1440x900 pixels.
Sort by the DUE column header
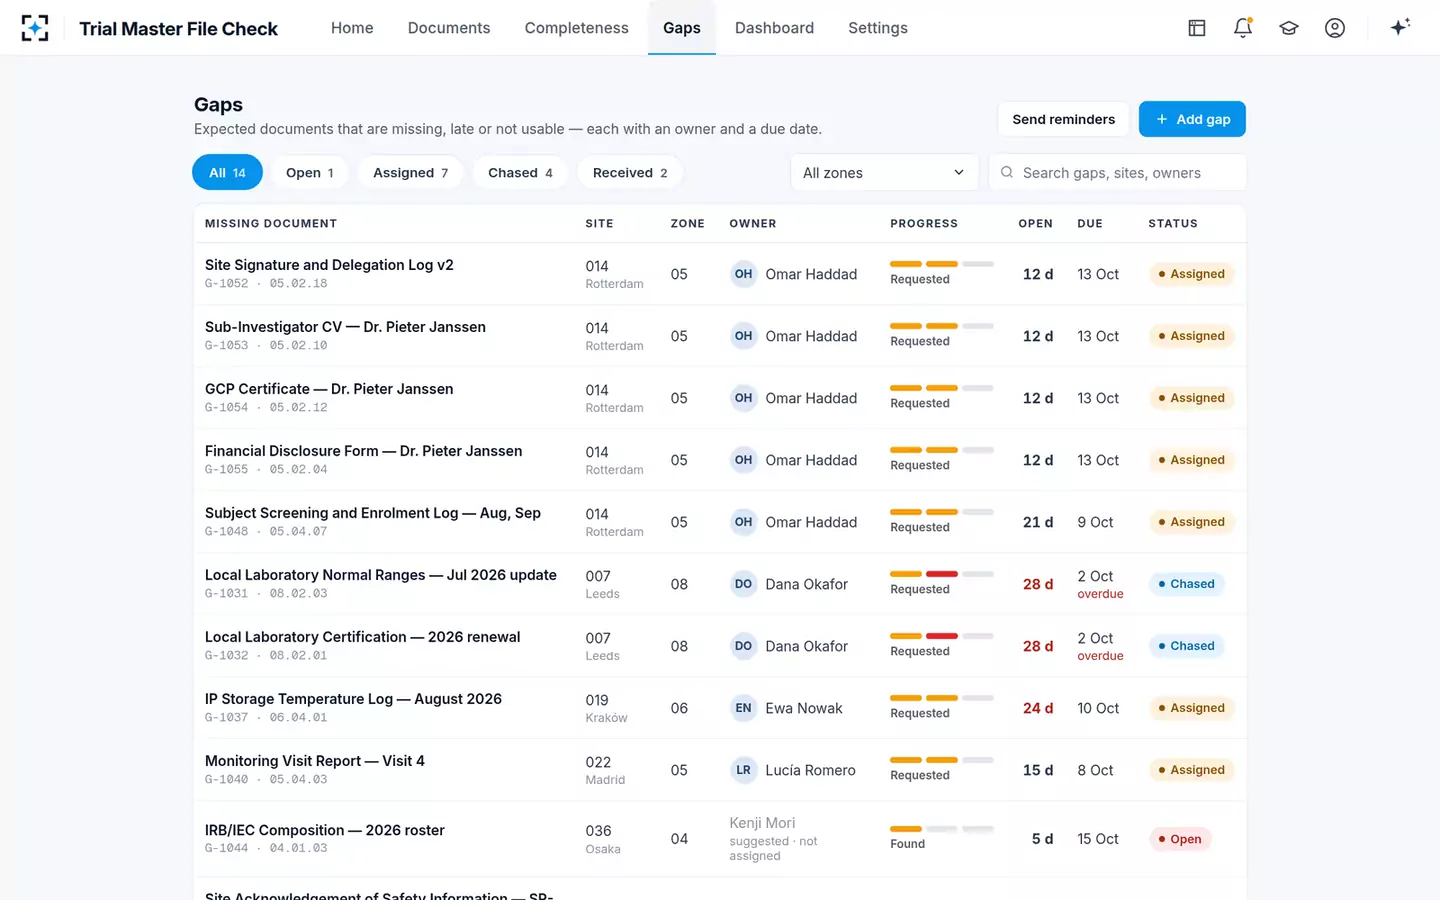(1090, 223)
